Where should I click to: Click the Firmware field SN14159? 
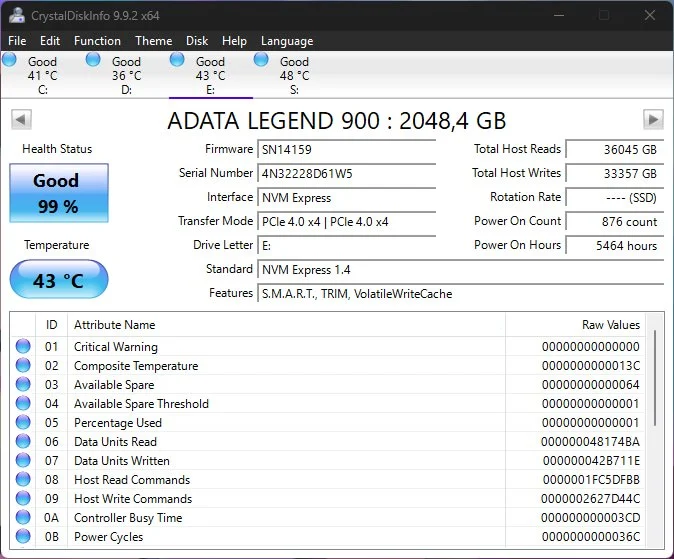tap(346, 149)
